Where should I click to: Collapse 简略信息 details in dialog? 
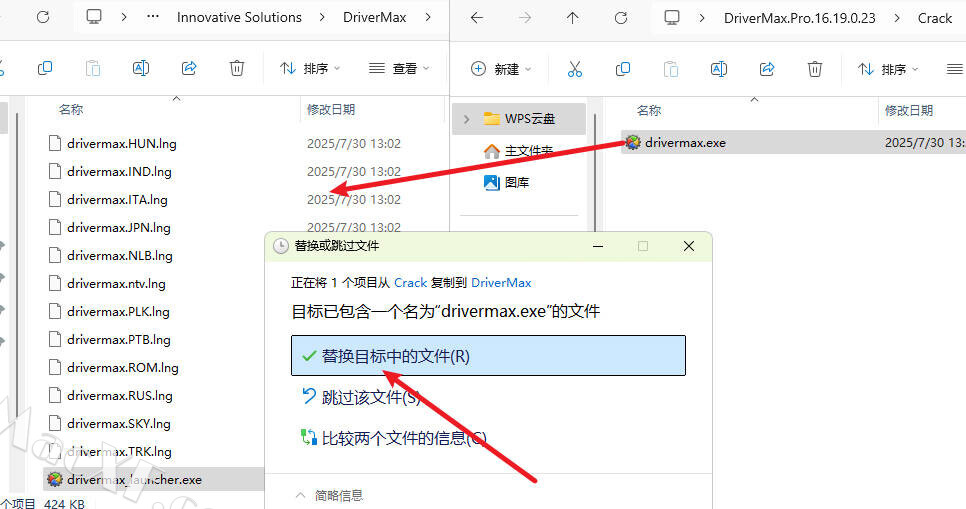330,495
